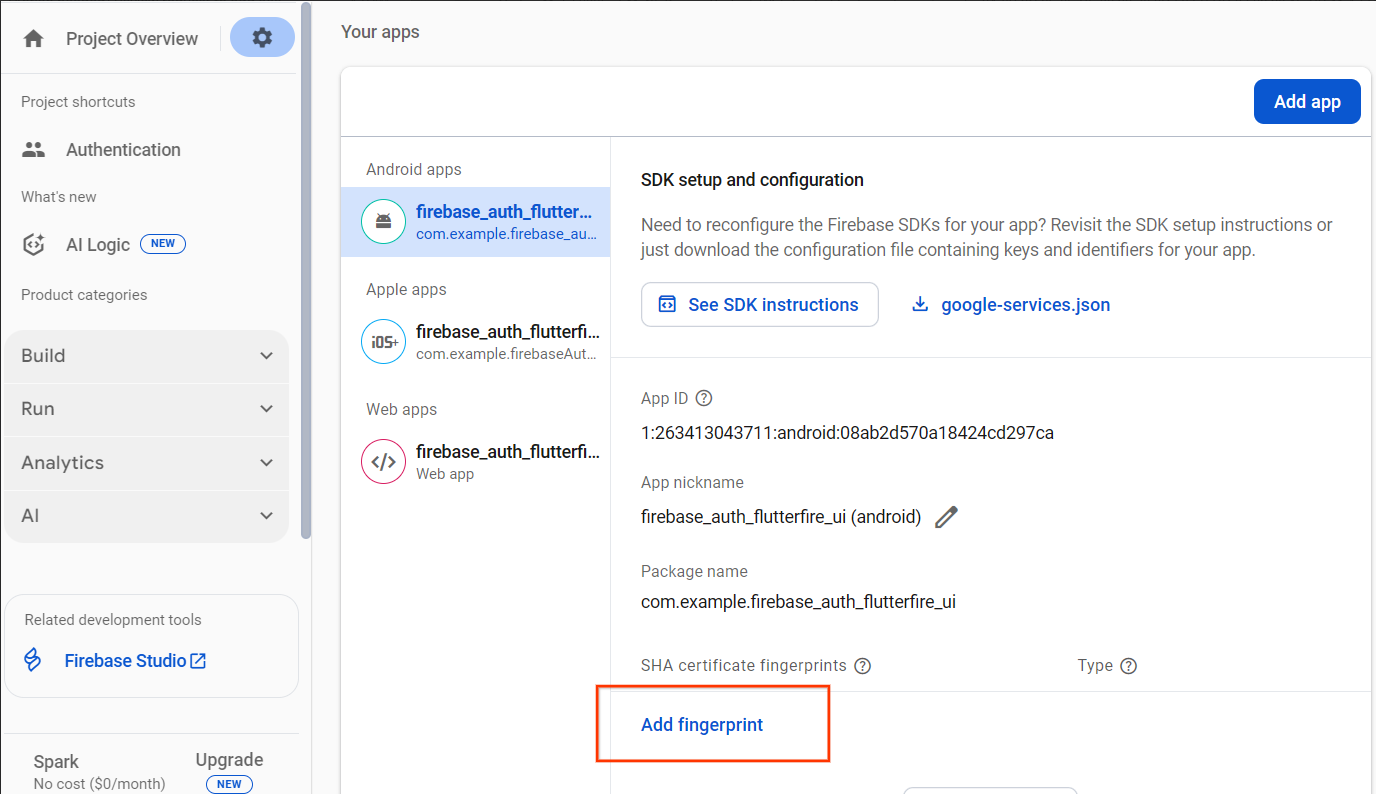Edit the app nickname using the pencil icon
Viewport: 1376px width, 794px height.
pyautogui.click(x=946, y=517)
